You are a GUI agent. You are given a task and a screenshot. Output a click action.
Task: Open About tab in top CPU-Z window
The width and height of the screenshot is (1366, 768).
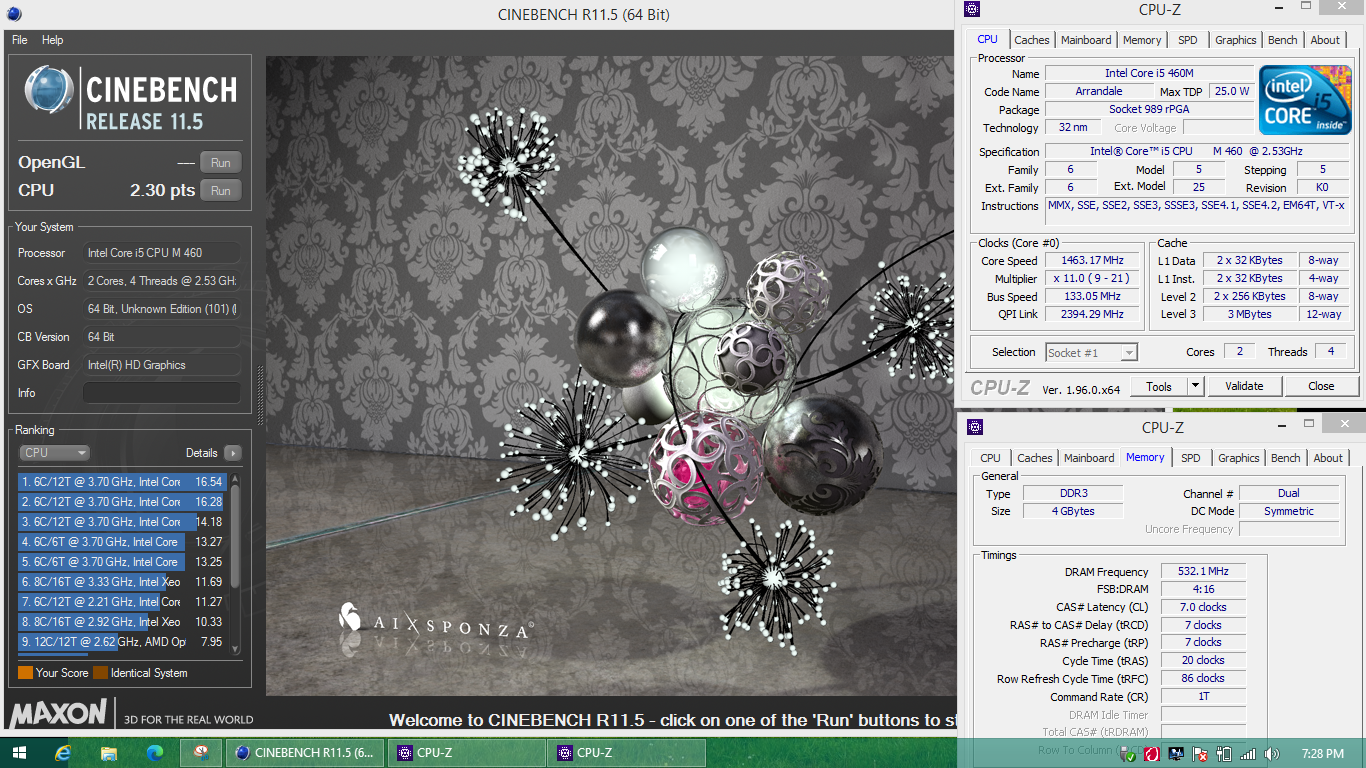(x=1325, y=40)
